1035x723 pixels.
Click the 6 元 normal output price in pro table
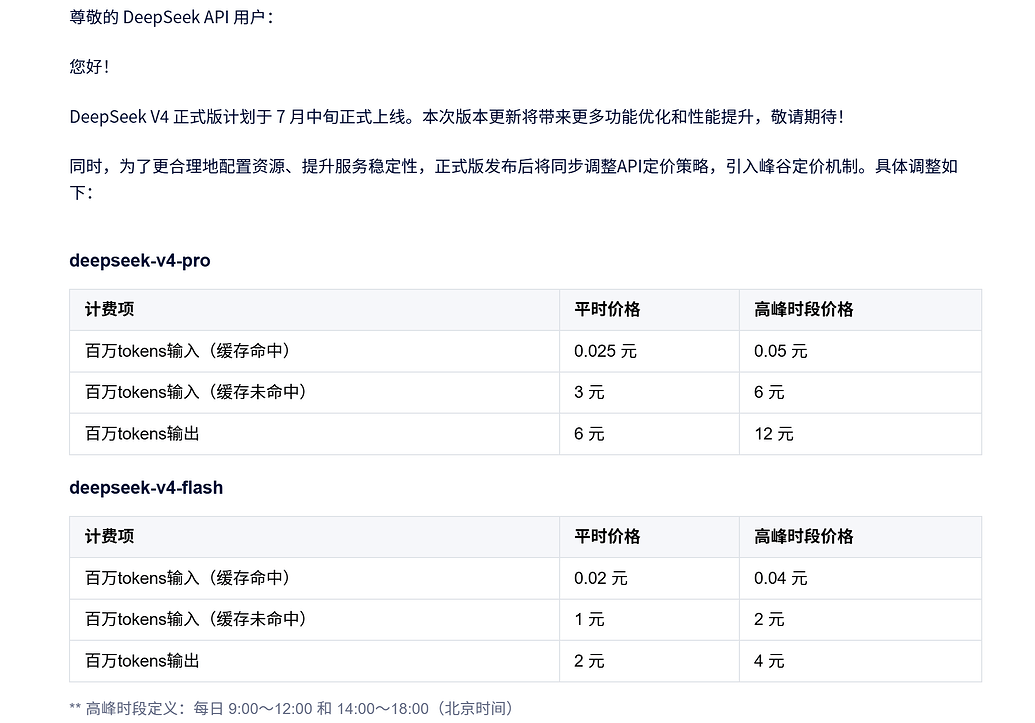click(x=589, y=434)
